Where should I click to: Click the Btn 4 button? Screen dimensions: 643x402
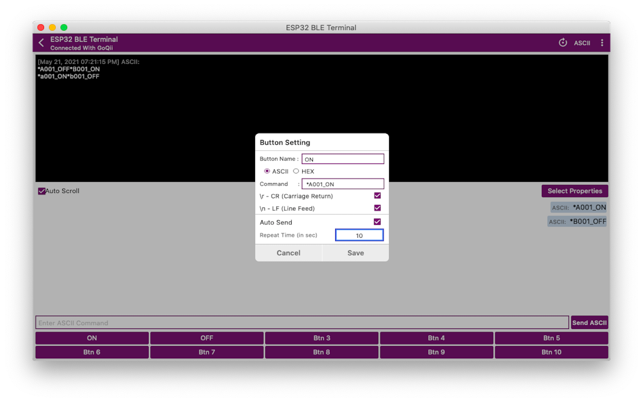pos(436,338)
